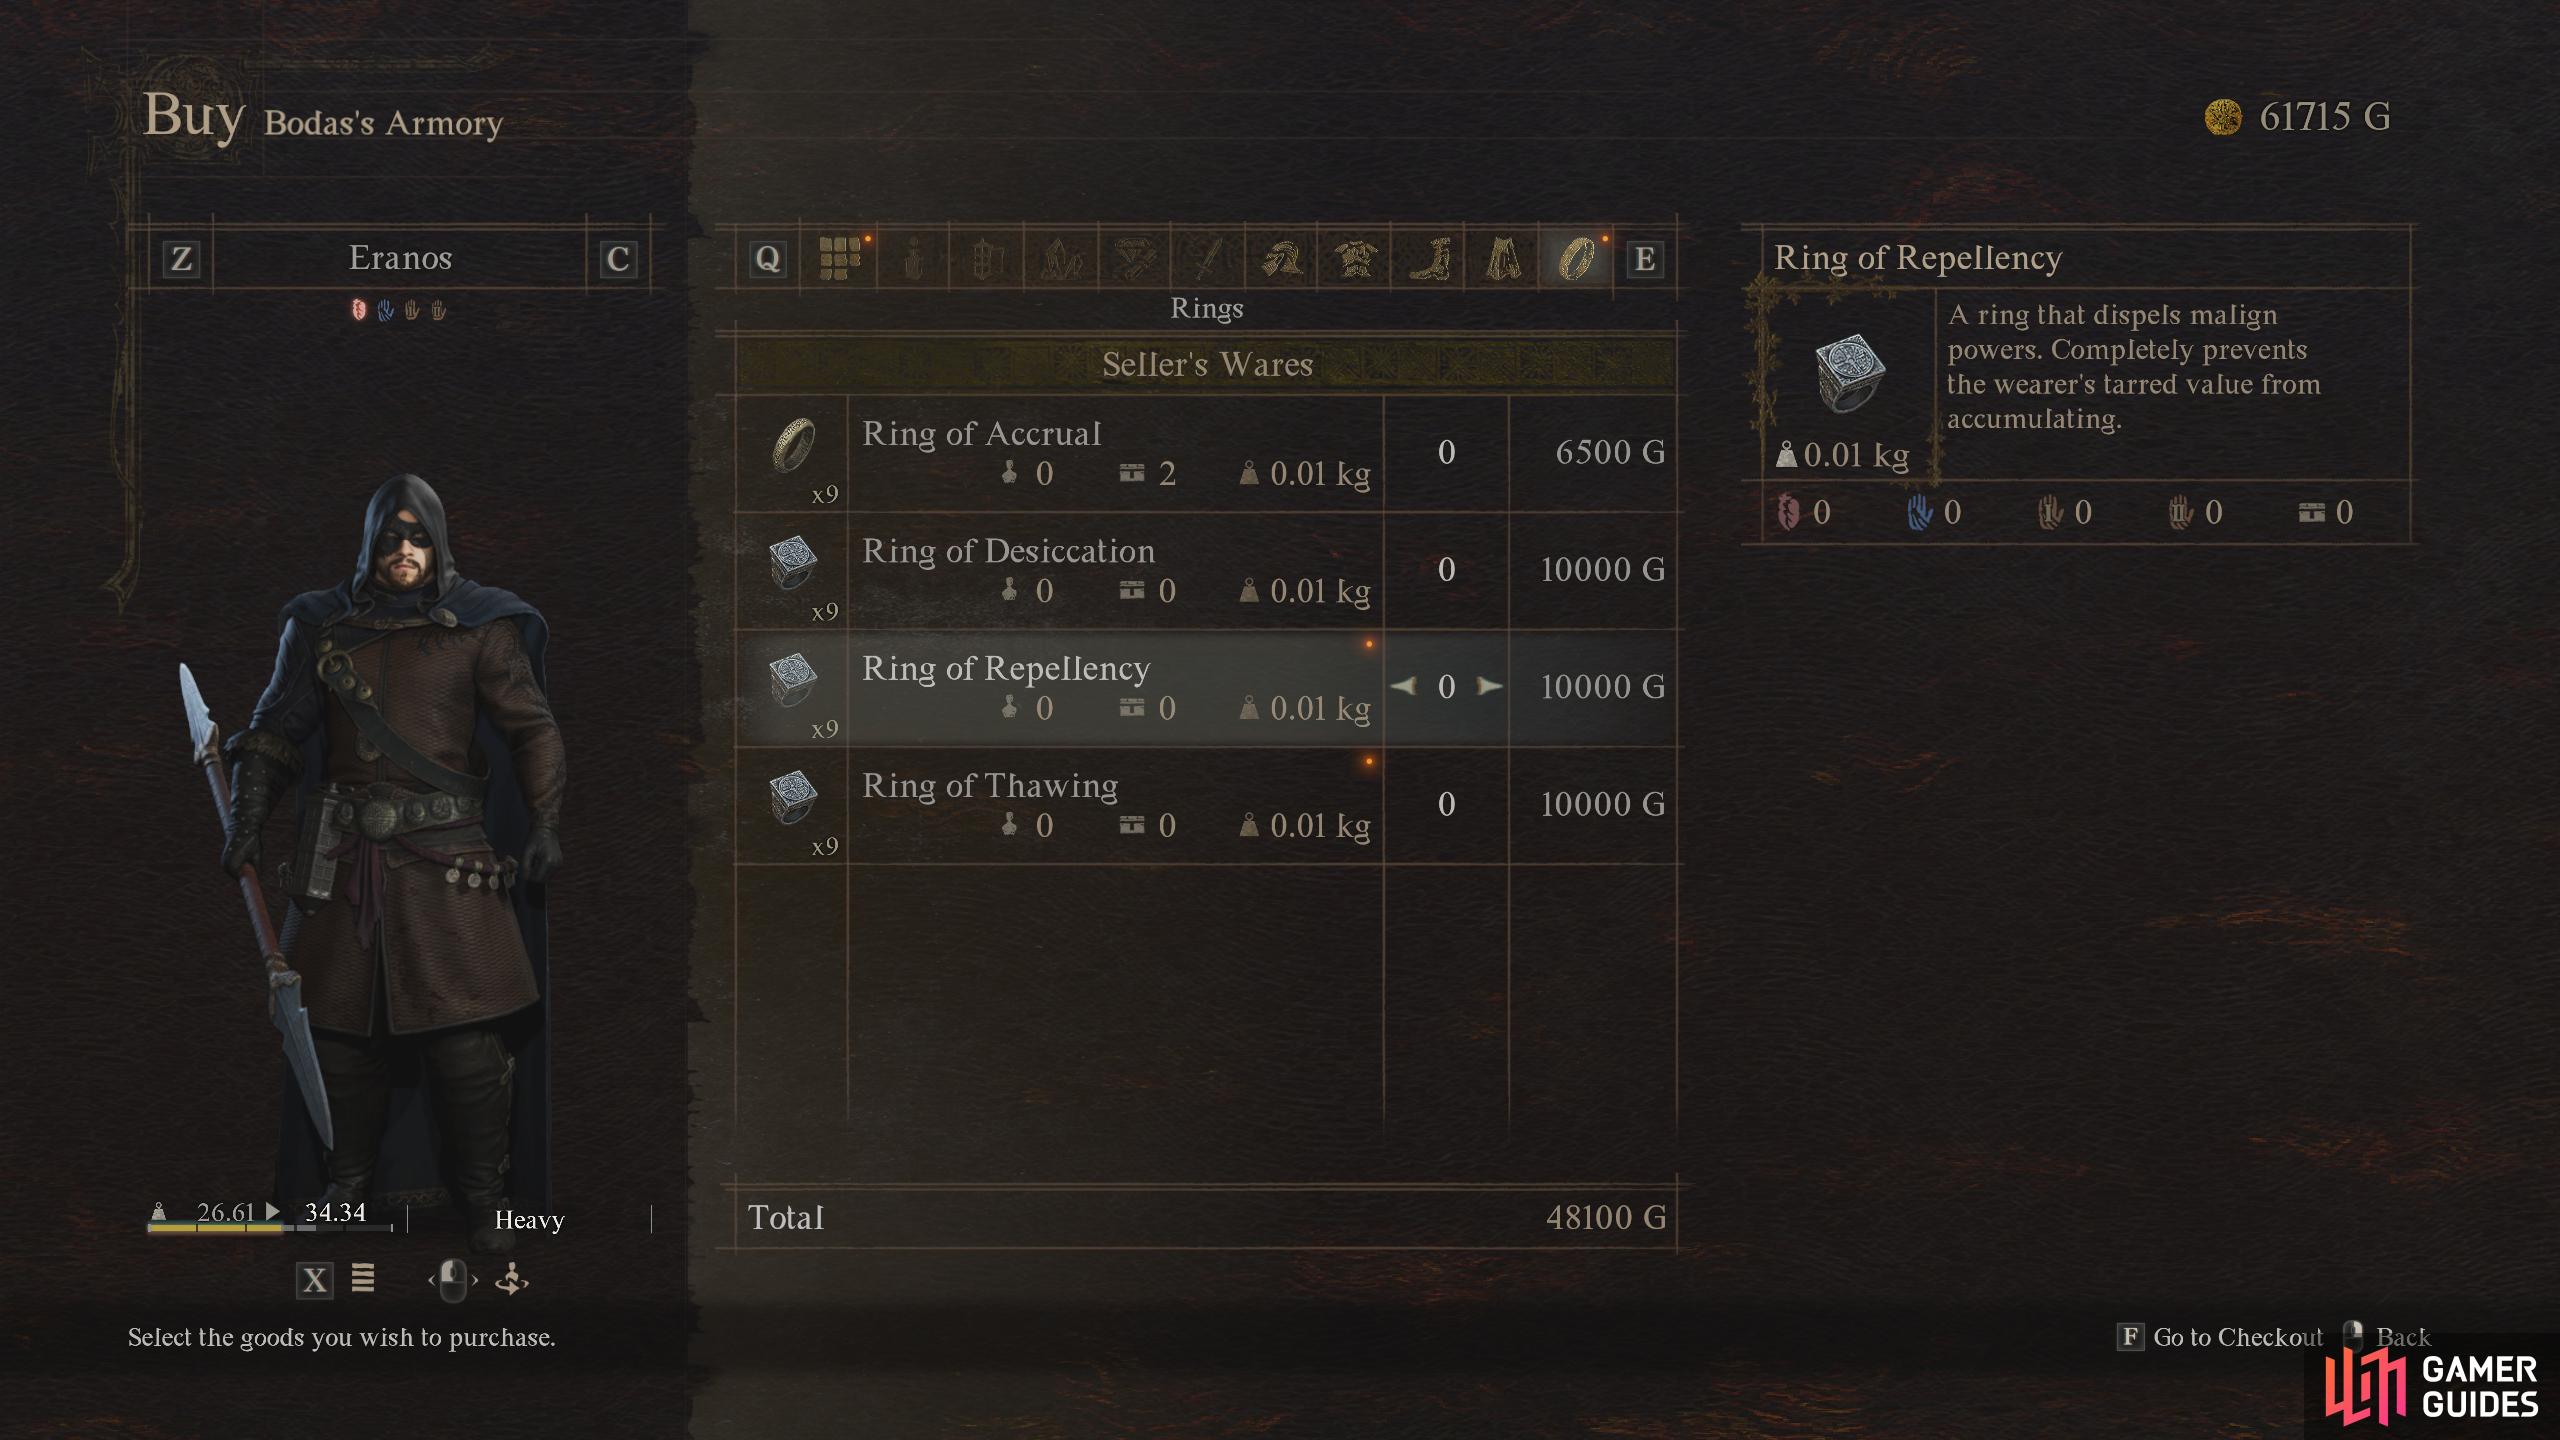Click the sword weapons category icon
The width and height of the screenshot is (2560, 1440).
(x=1208, y=258)
